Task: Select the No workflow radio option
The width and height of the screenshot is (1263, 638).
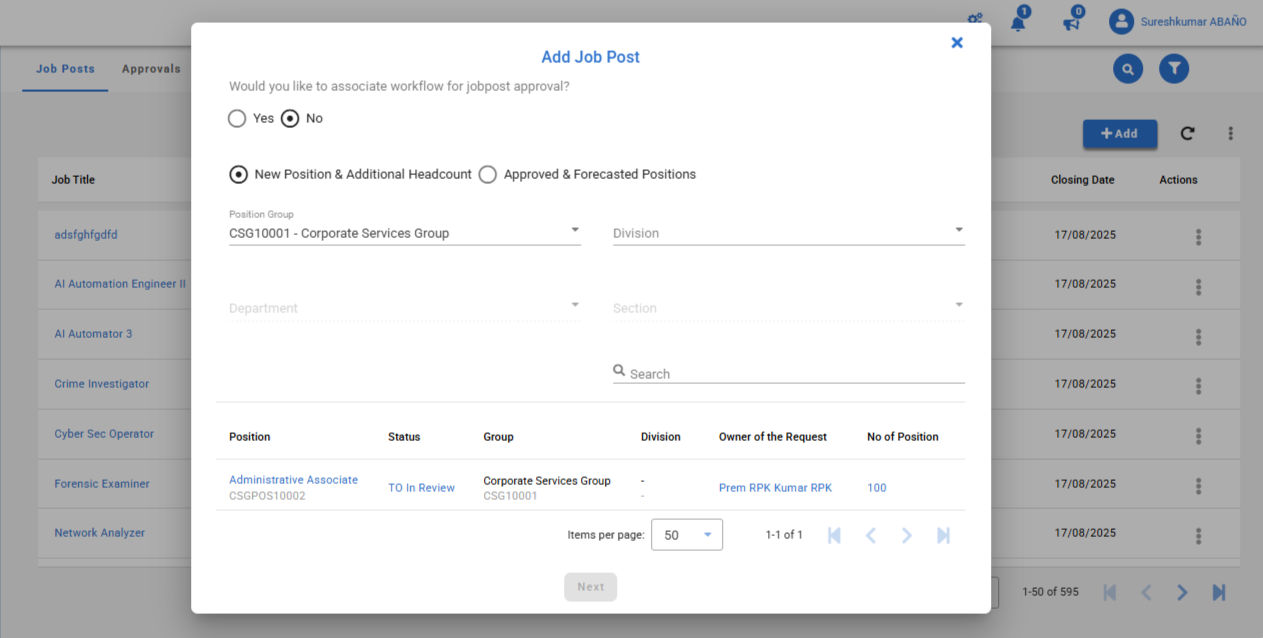Action: pyautogui.click(x=290, y=119)
